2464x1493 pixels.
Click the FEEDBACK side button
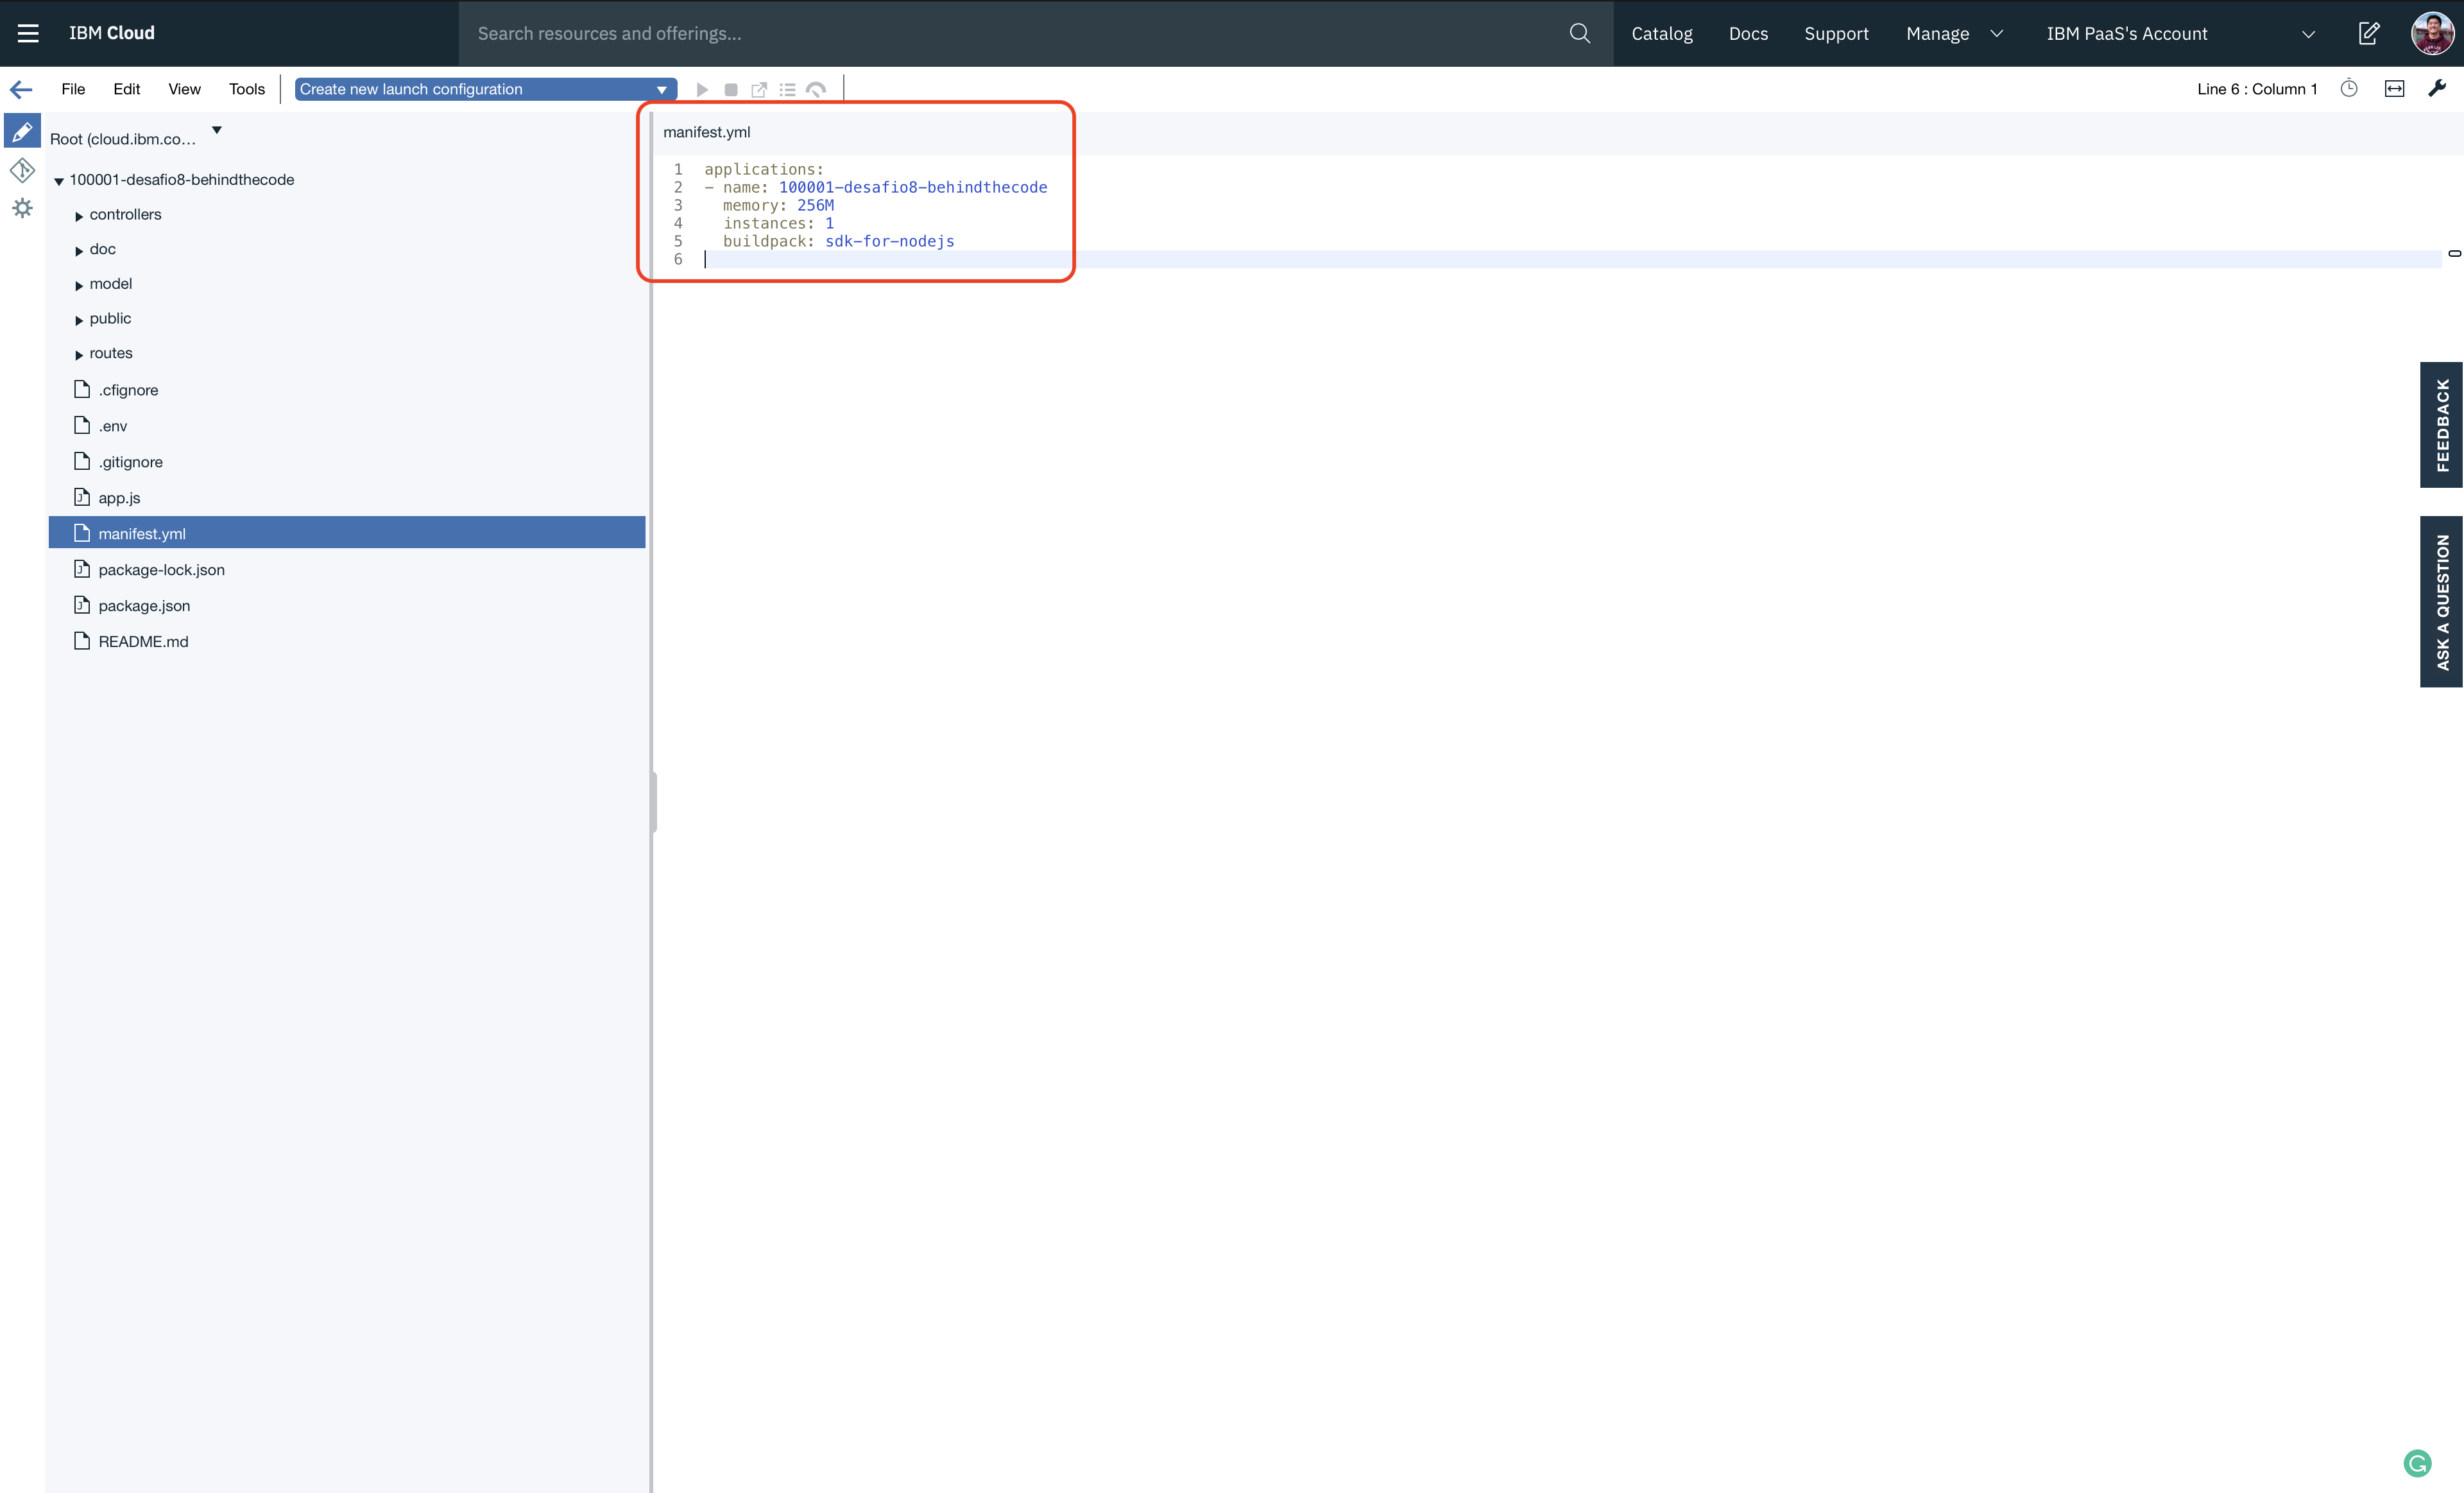tap(2441, 425)
